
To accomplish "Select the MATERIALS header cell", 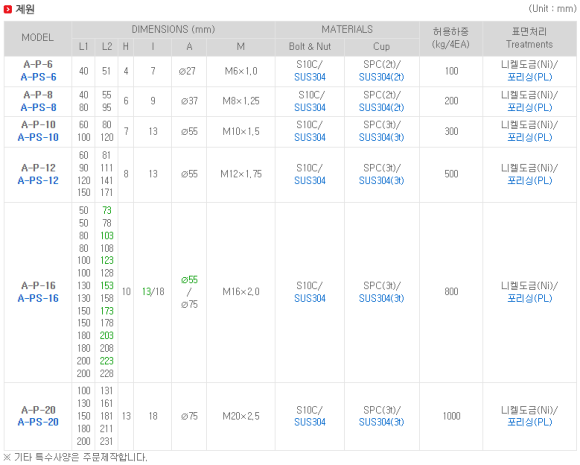I will tap(347, 29).
